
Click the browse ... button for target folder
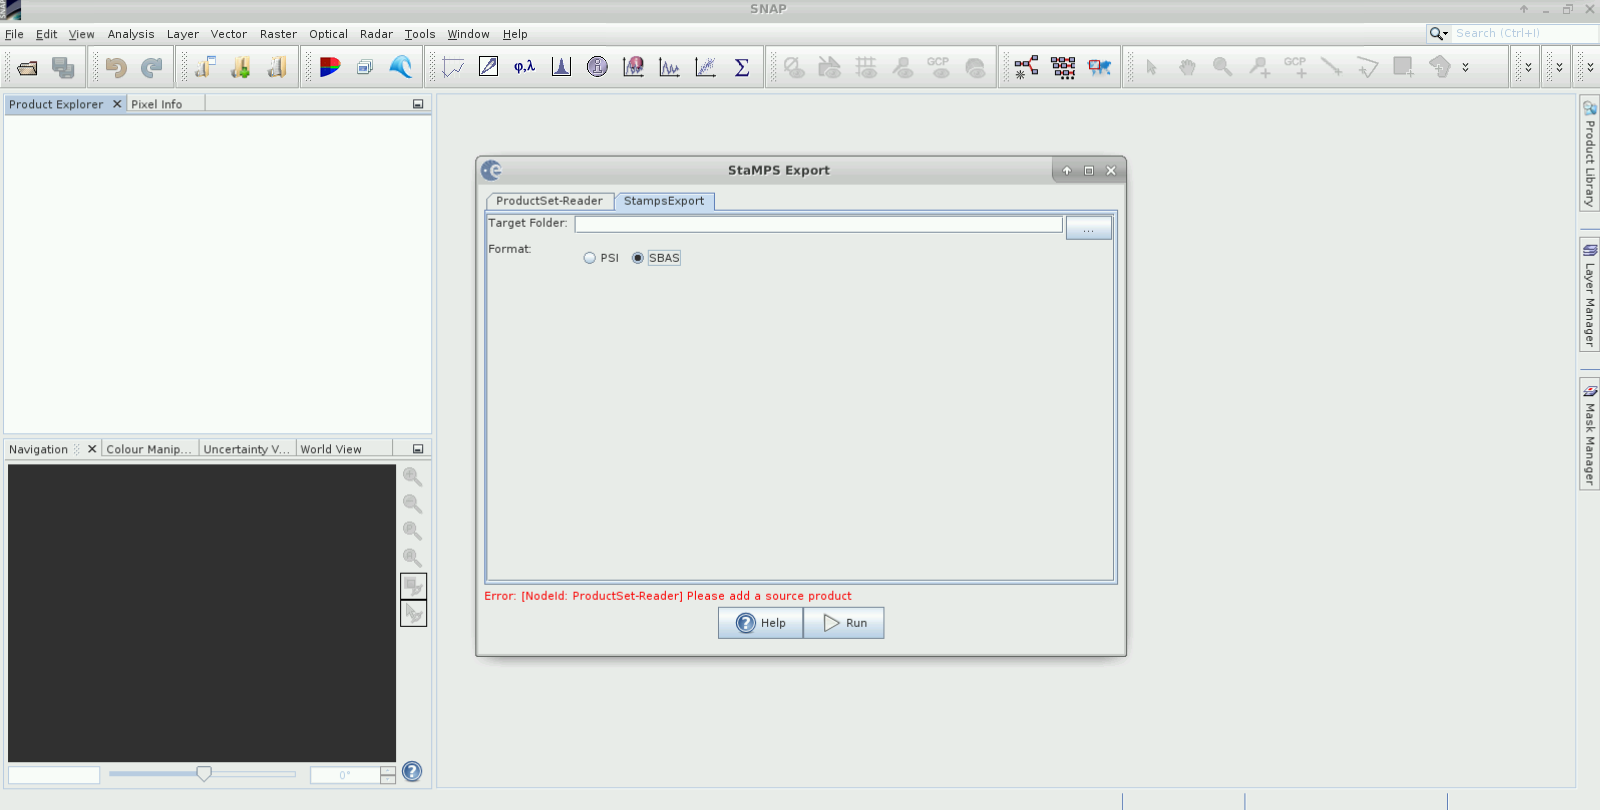coord(1088,228)
